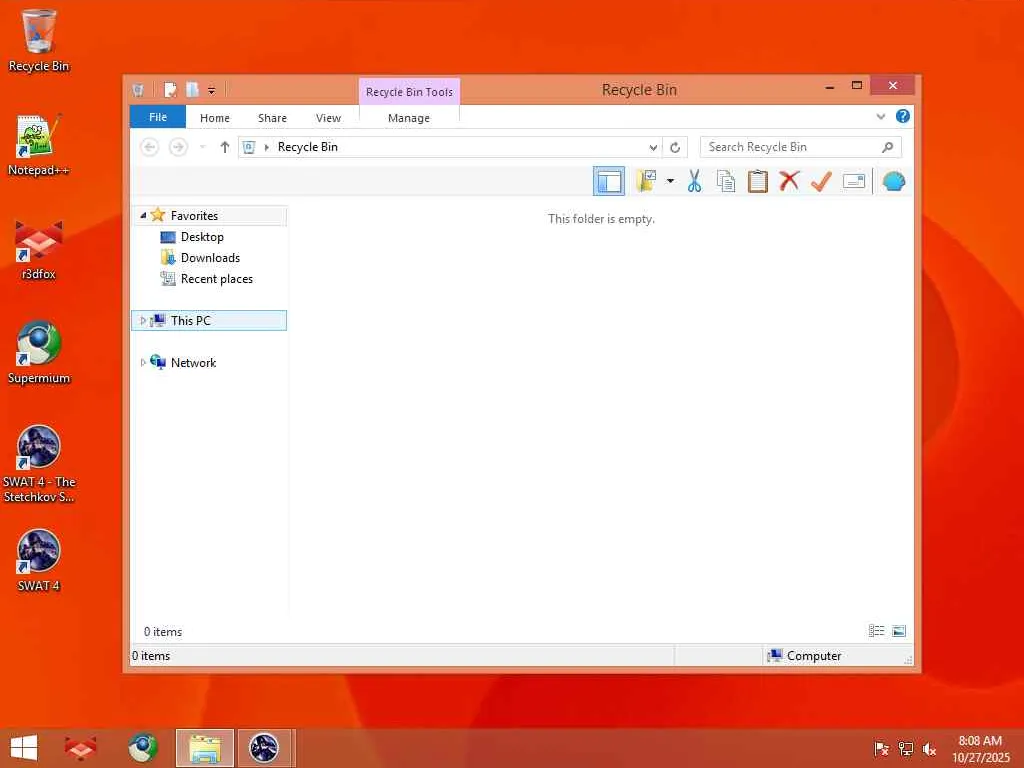The image size is (1024, 768).
Task: Click the Properties quick access icon
Action: [170, 89]
